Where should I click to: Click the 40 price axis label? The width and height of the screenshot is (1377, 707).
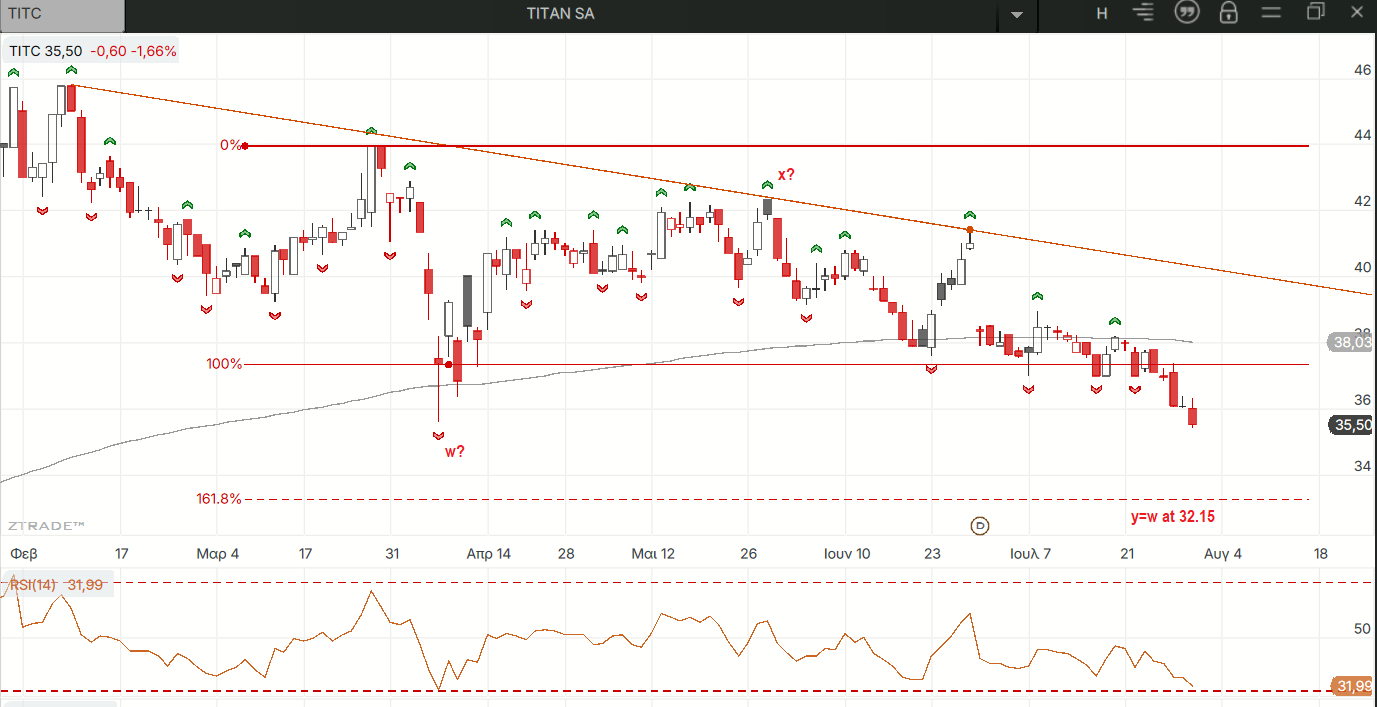pyautogui.click(x=1362, y=267)
